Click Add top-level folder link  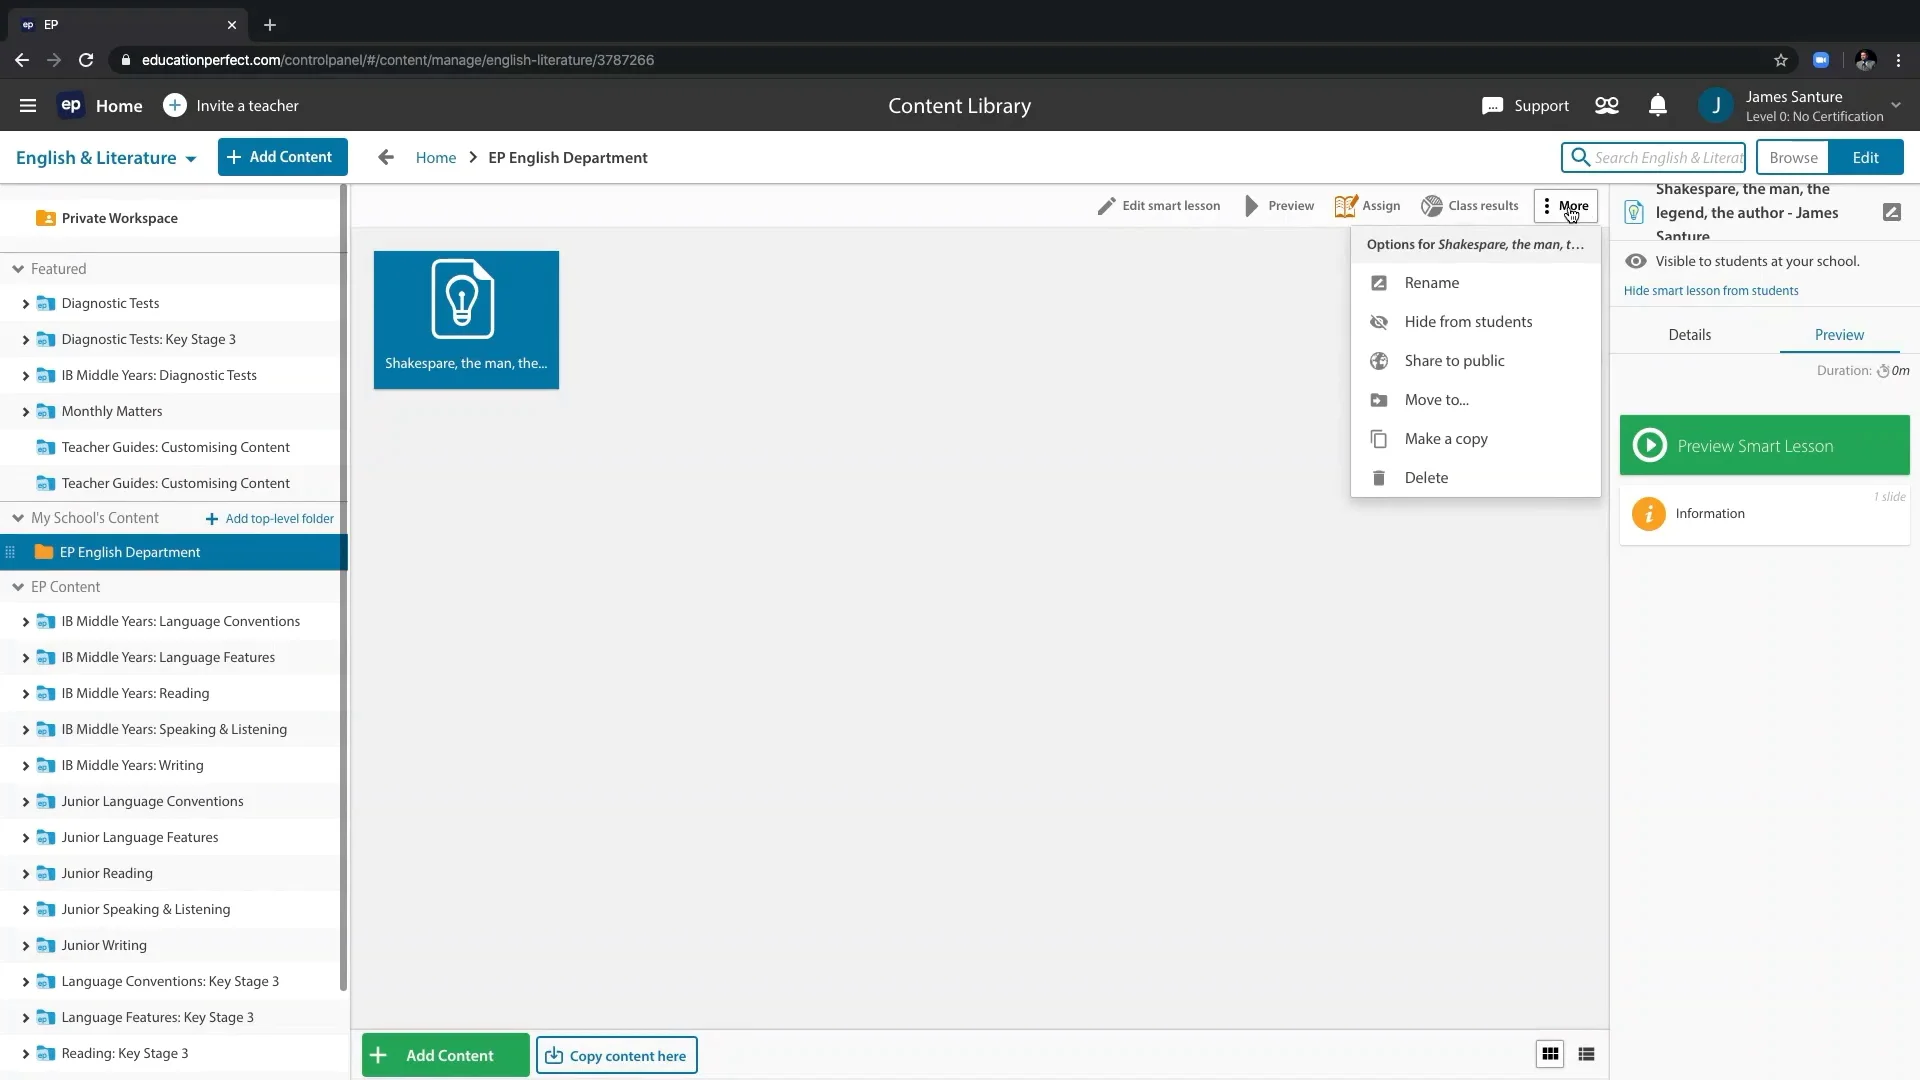pos(270,519)
